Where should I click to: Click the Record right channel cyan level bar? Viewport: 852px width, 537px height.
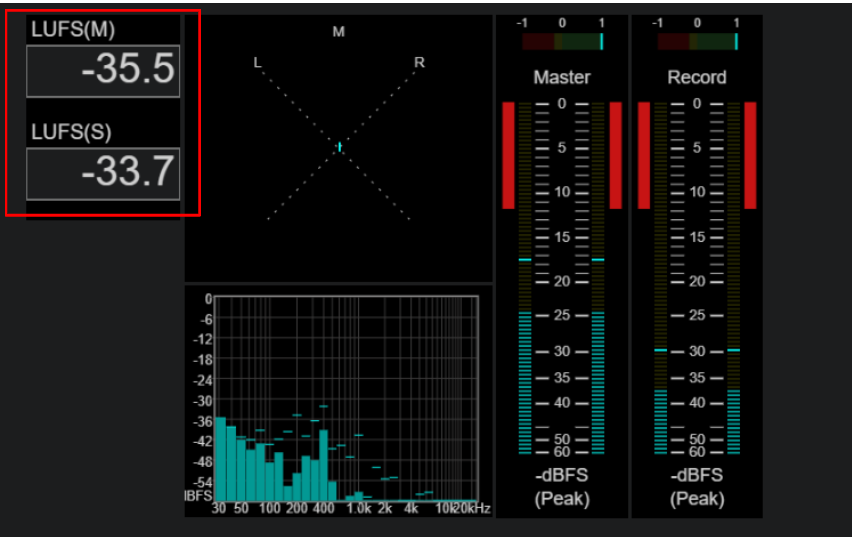pyautogui.click(x=734, y=422)
